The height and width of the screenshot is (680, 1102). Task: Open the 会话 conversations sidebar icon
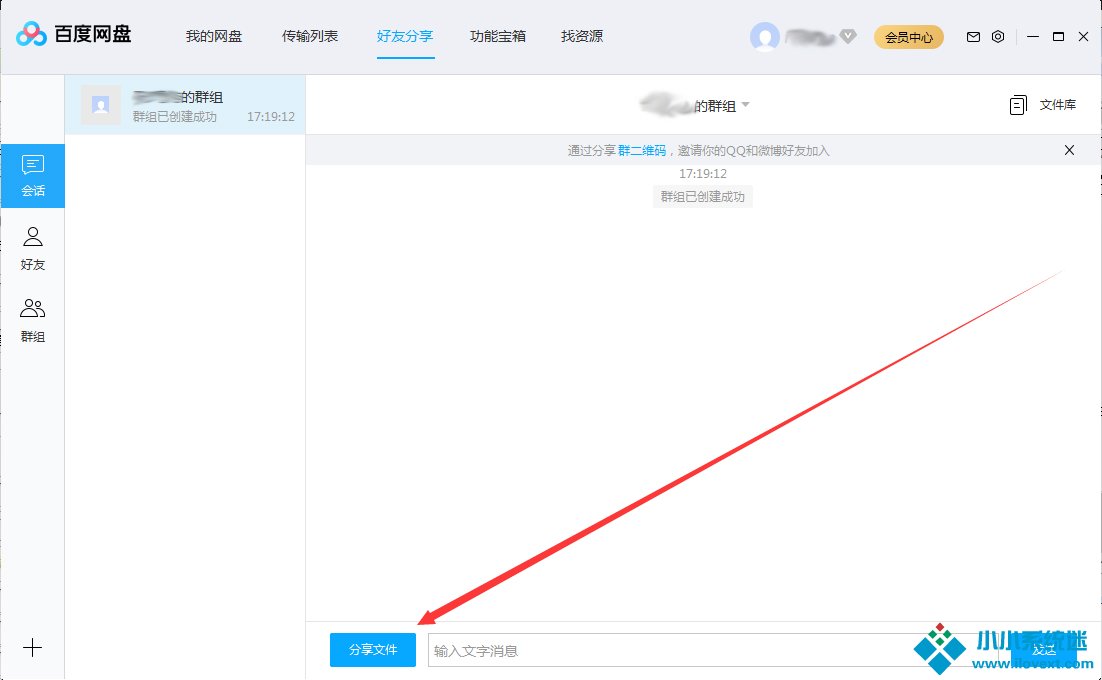pyautogui.click(x=33, y=175)
